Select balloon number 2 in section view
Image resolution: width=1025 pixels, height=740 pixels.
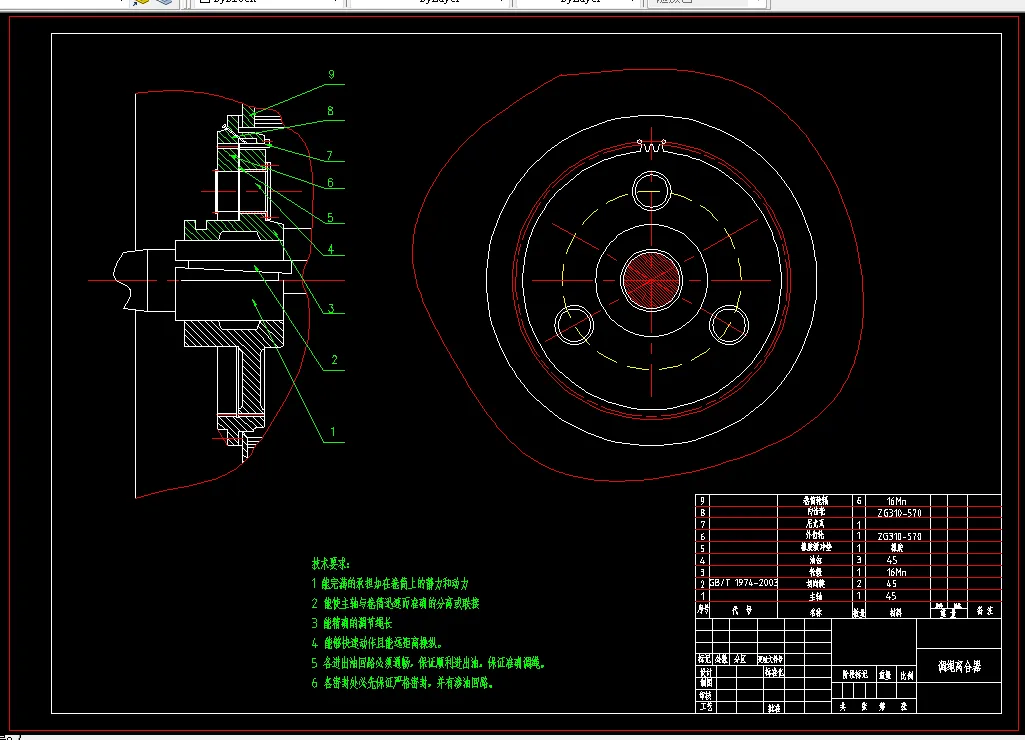click(334, 360)
